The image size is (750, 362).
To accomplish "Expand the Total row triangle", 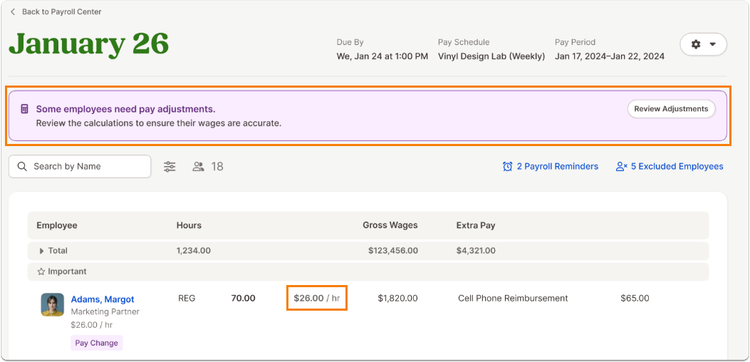I will 41,251.
